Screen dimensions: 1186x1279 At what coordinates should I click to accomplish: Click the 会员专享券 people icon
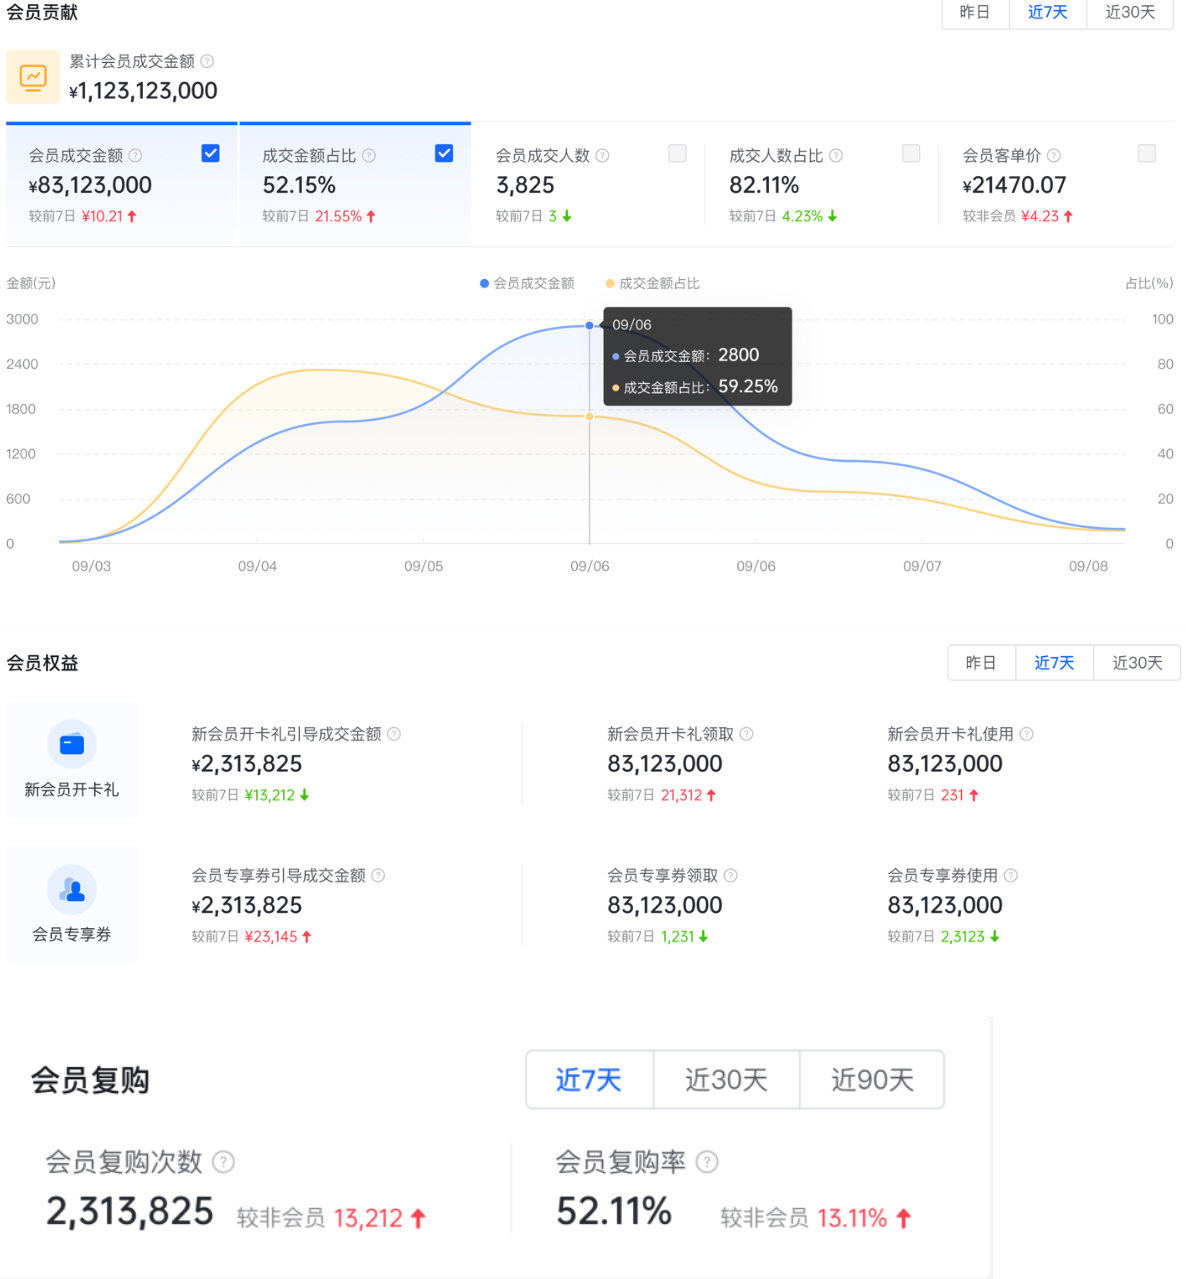(72, 889)
